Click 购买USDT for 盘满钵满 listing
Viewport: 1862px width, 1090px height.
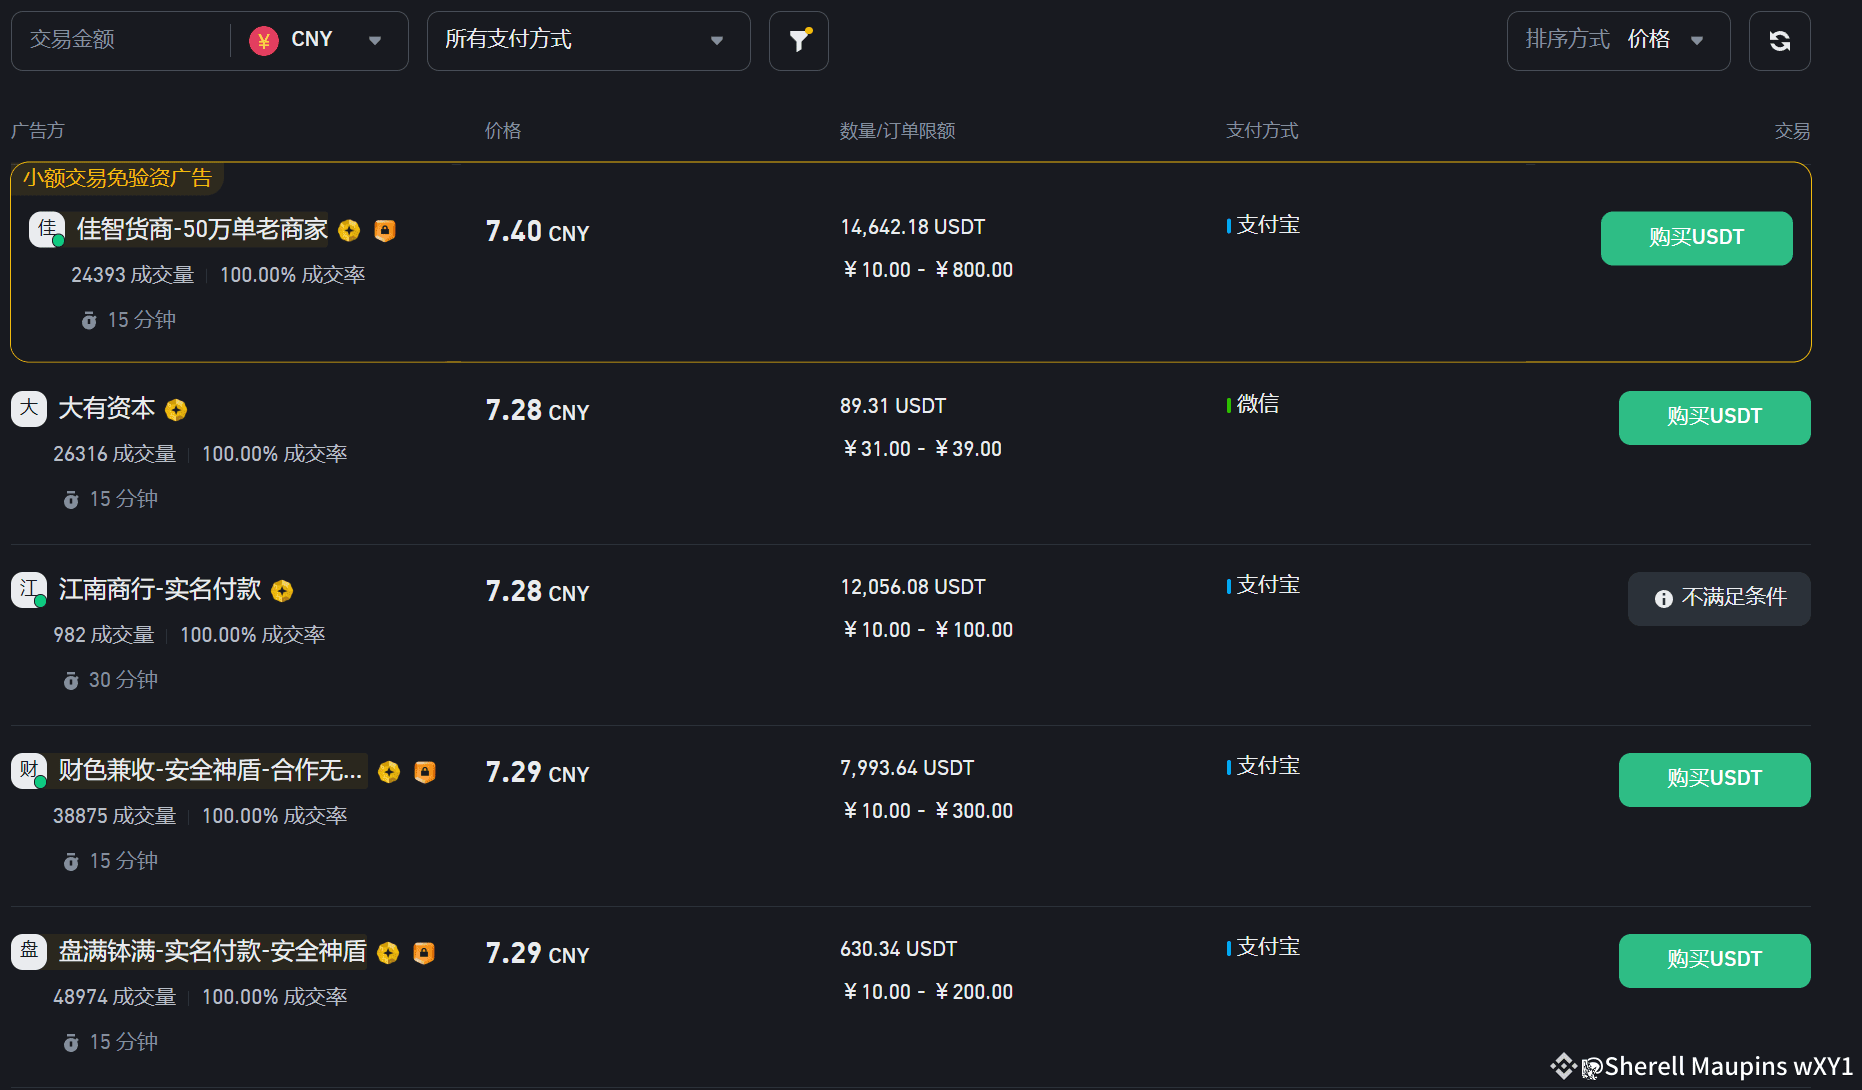[1714, 960]
